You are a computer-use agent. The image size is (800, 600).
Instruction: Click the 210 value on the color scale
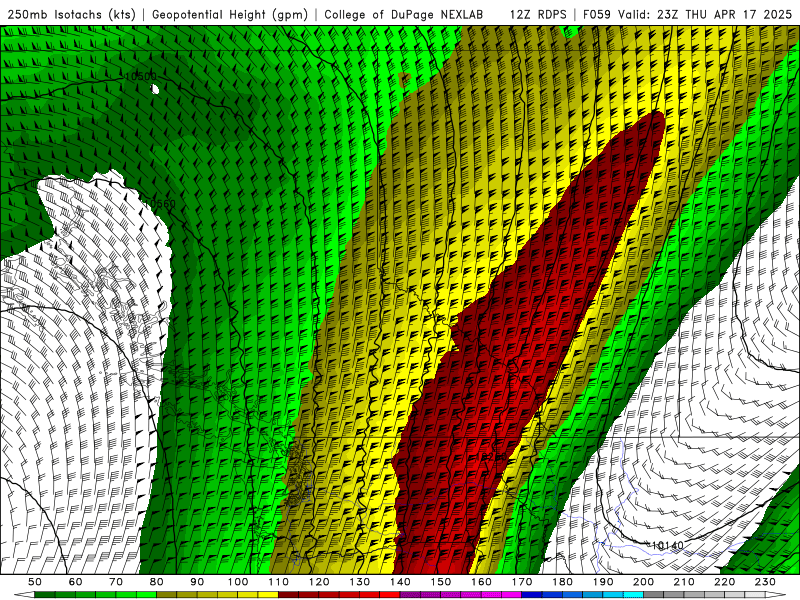(685, 582)
